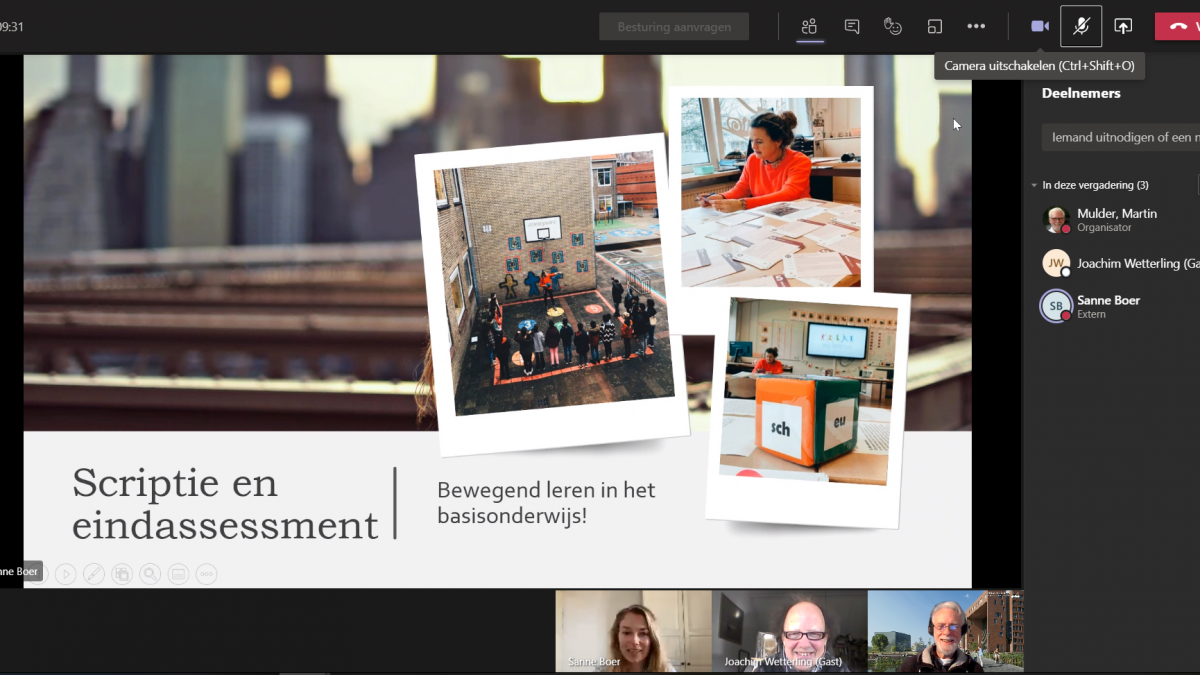Click the red leave call button
The width and height of the screenshot is (1200, 675).
point(1178,26)
